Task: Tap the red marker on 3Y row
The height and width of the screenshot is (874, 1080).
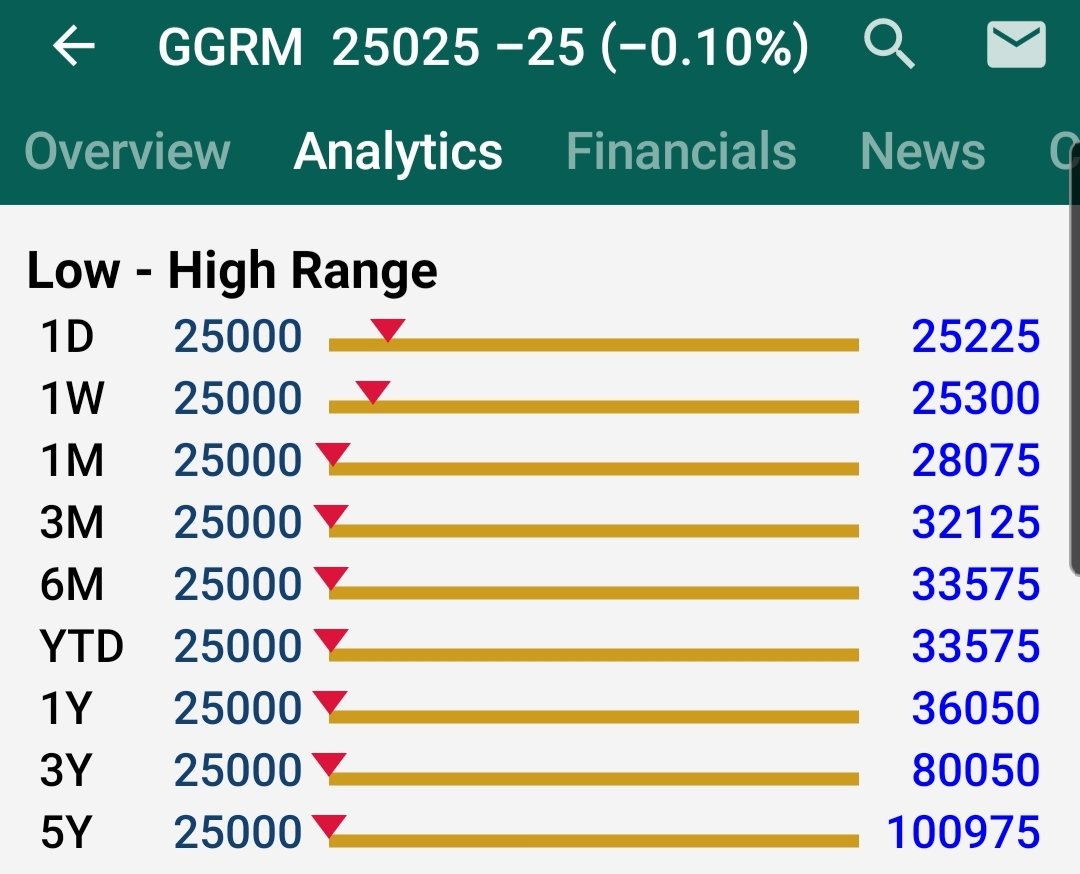Action: pos(329,764)
